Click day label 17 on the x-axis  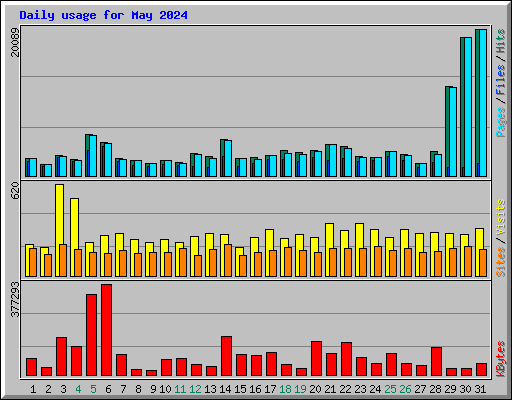click(270, 389)
